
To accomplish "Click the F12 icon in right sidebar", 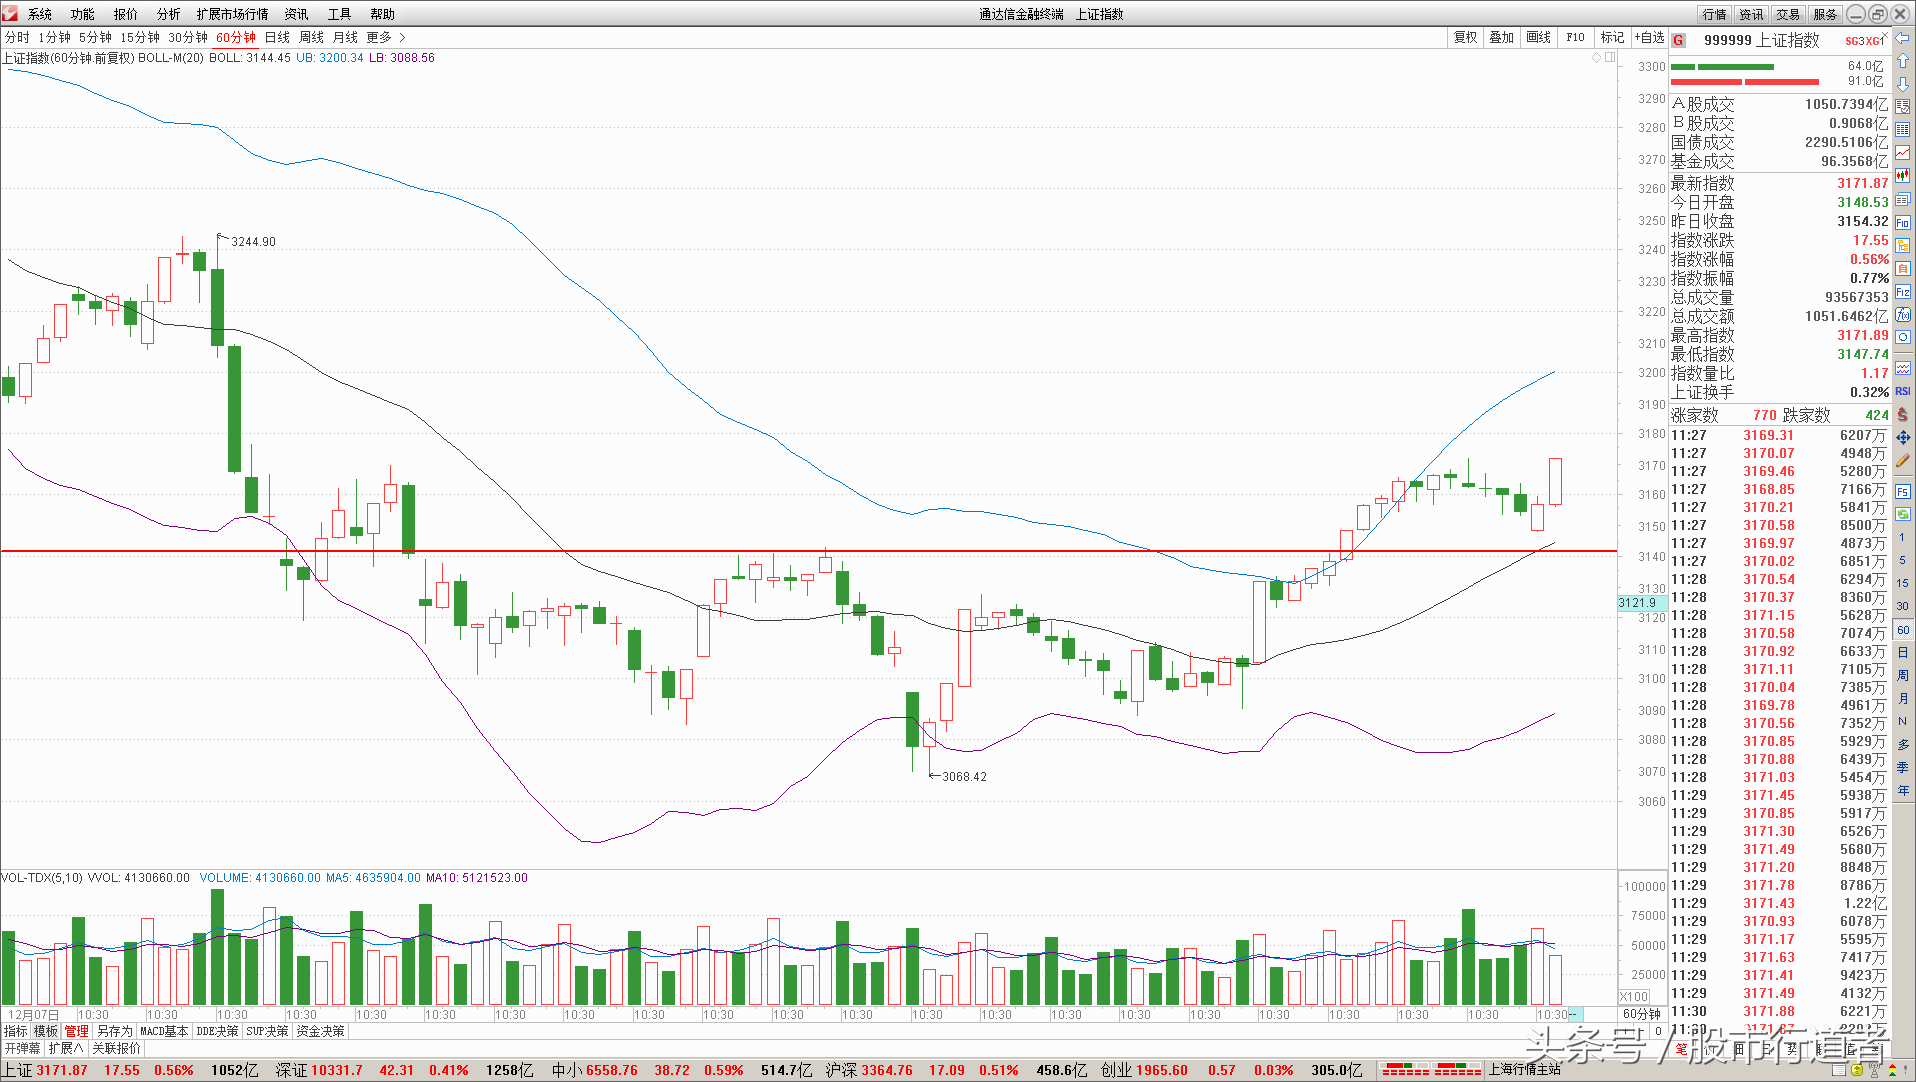I will tap(1903, 292).
